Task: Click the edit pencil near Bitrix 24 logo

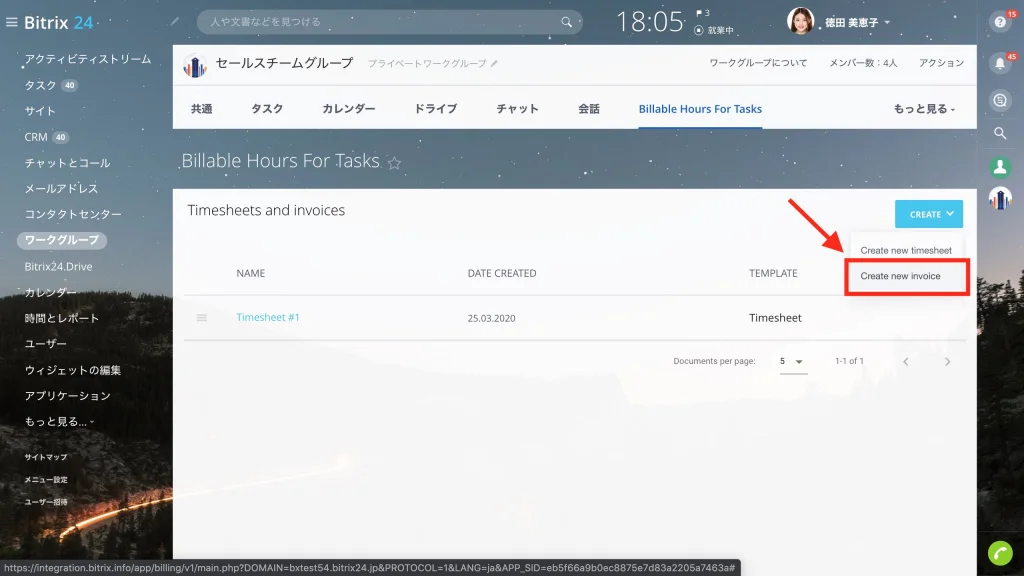Action: point(174,22)
